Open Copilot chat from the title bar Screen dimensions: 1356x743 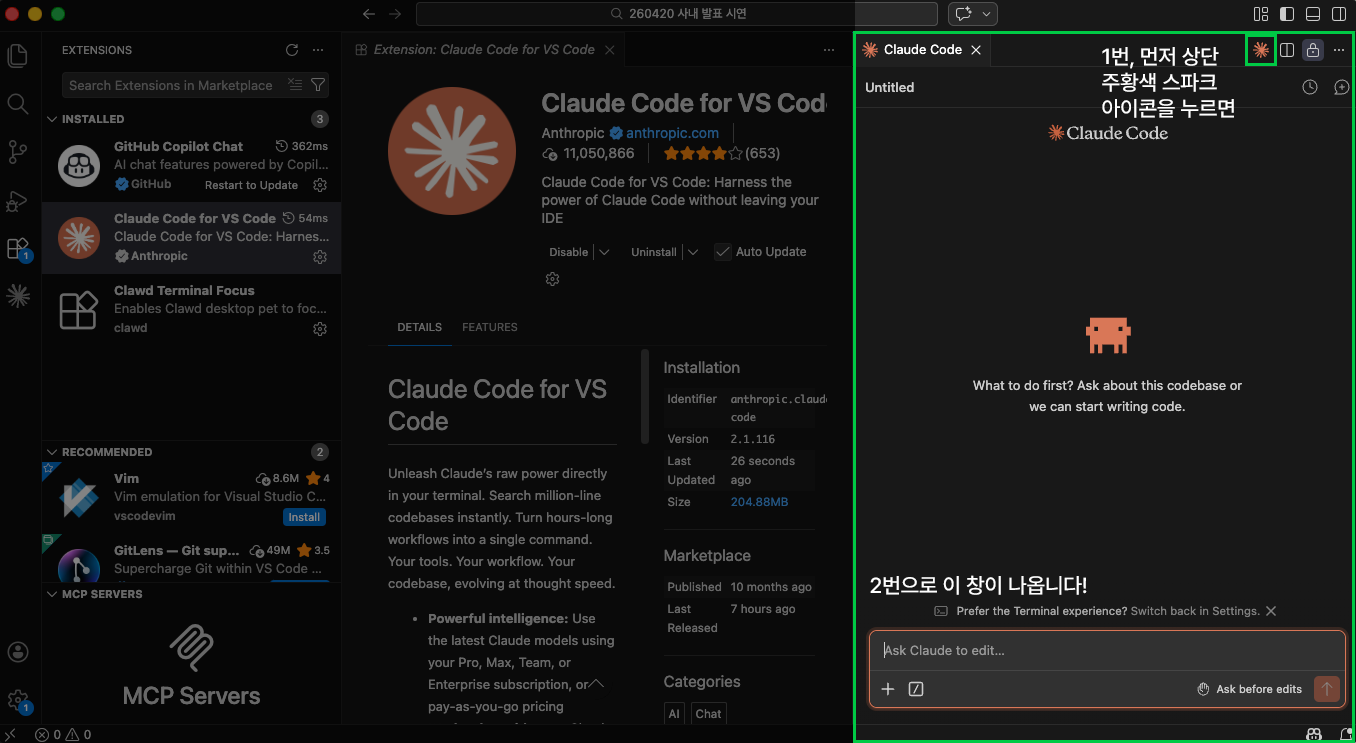964,14
